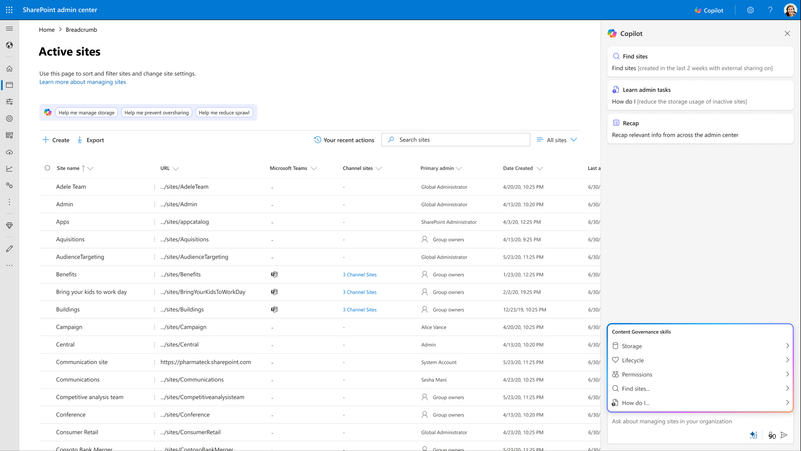Screen dimensions: 801x451
Task: Click the Home breadcrumb link
Action: [x=46, y=30]
